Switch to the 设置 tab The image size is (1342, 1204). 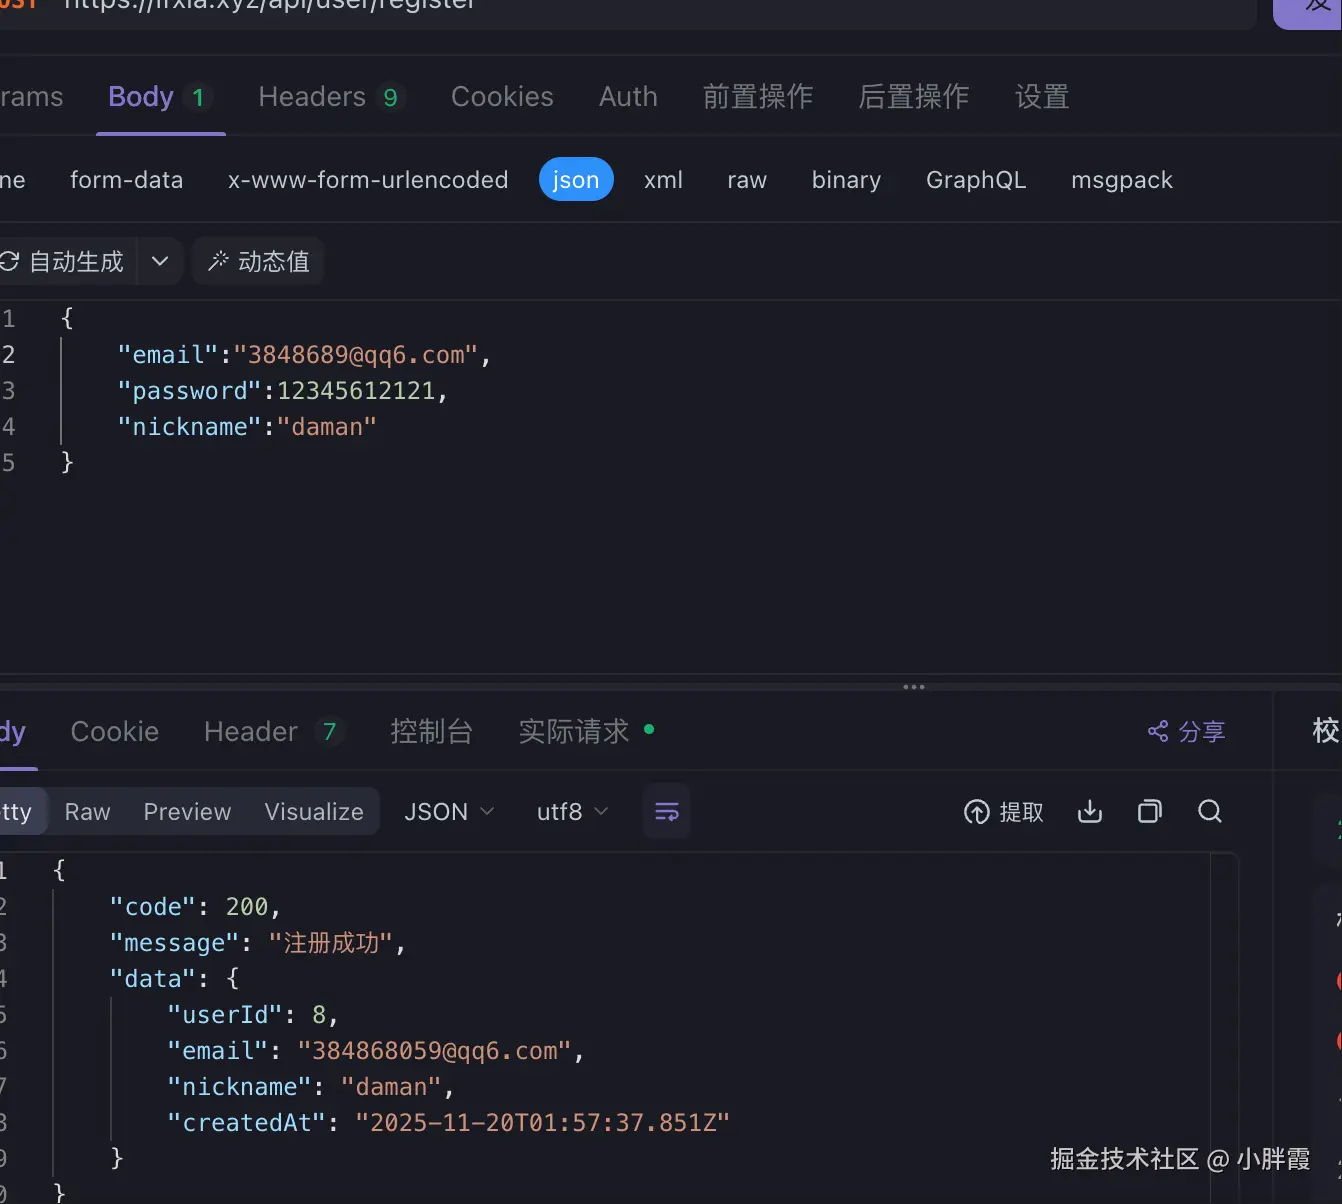[1042, 97]
